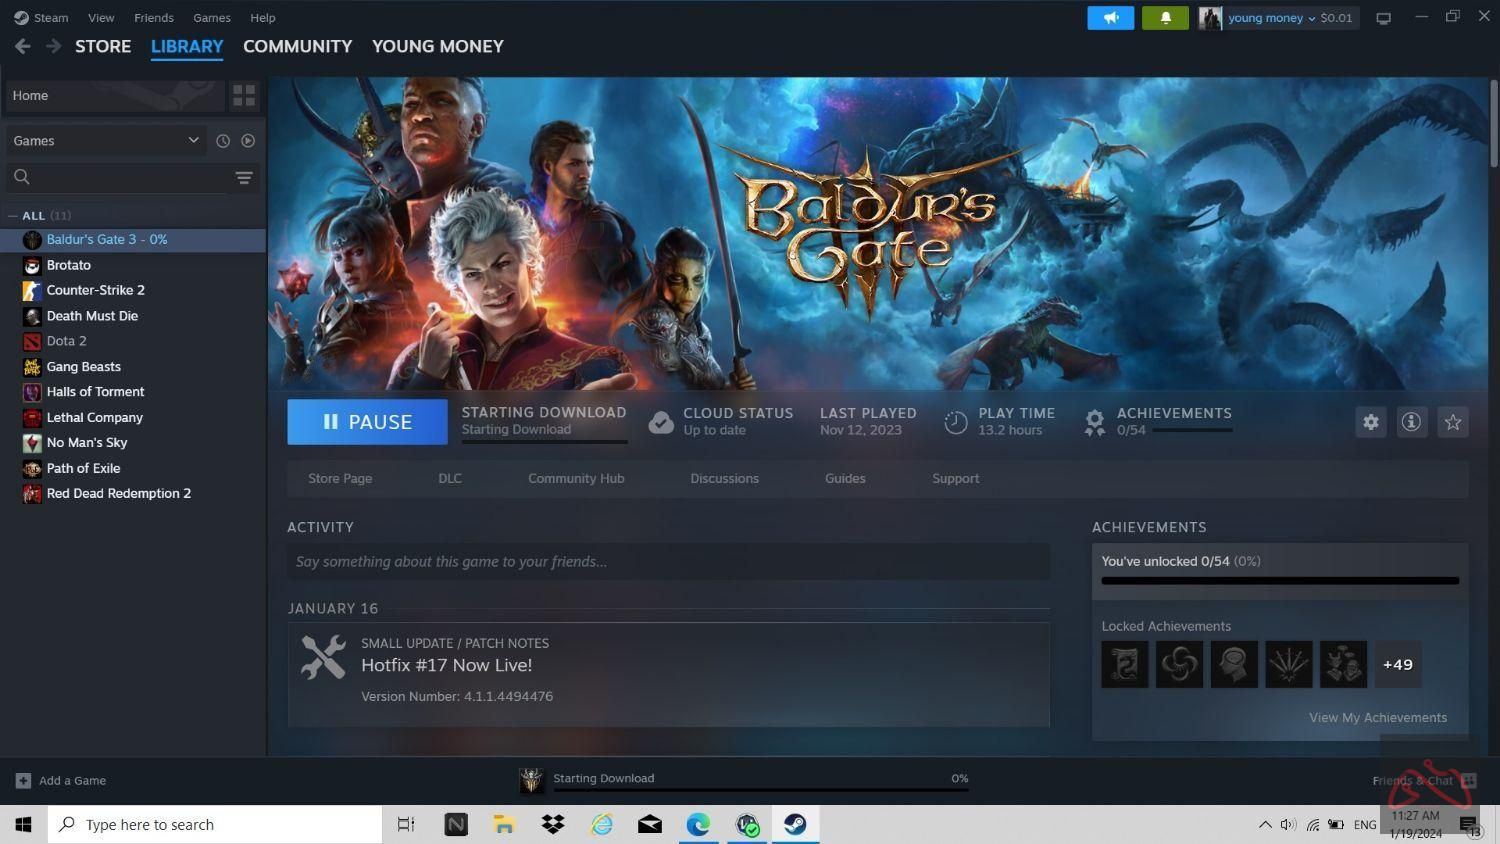Open the Friends menu
The height and width of the screenshot is (844, 1500).
point(152,17)
